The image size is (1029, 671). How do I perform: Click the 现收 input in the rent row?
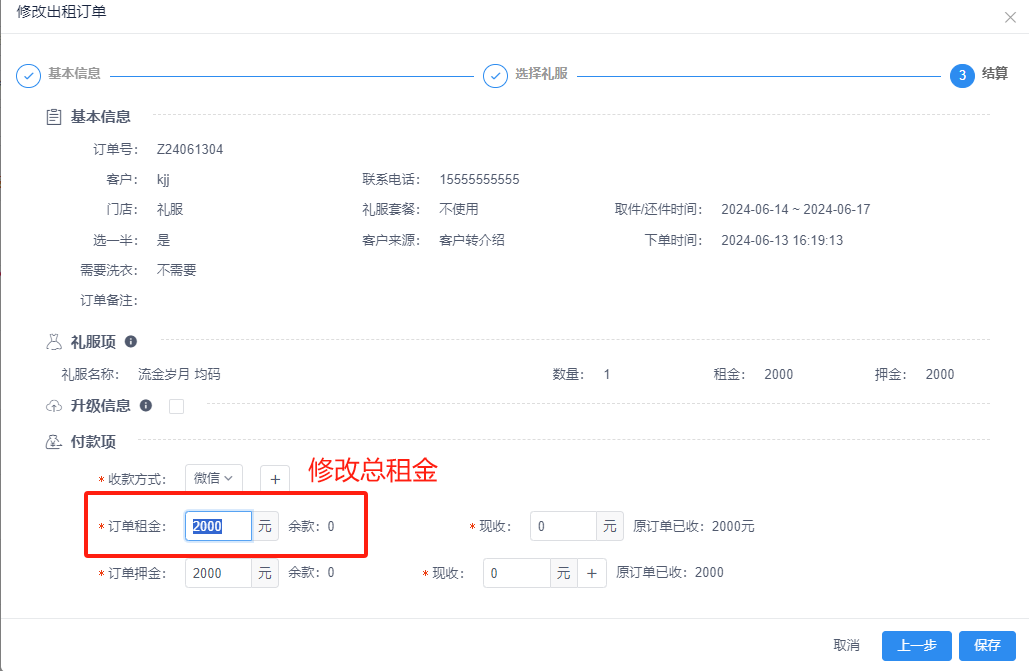click(561, 526)
